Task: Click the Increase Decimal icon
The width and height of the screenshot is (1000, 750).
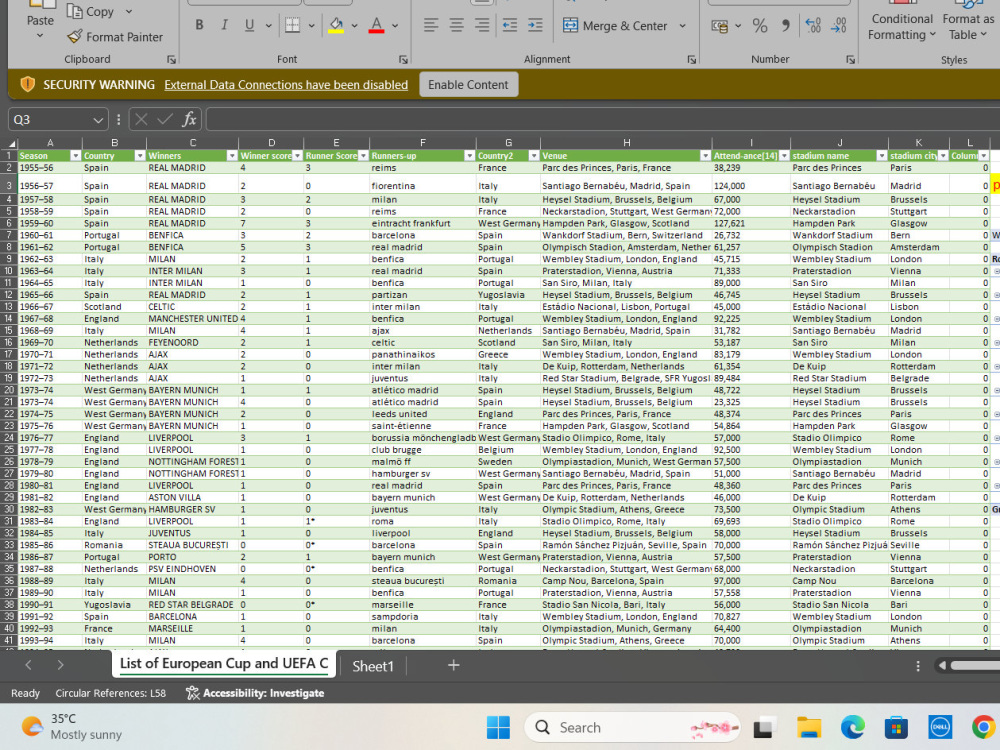Action: (812, 25)
